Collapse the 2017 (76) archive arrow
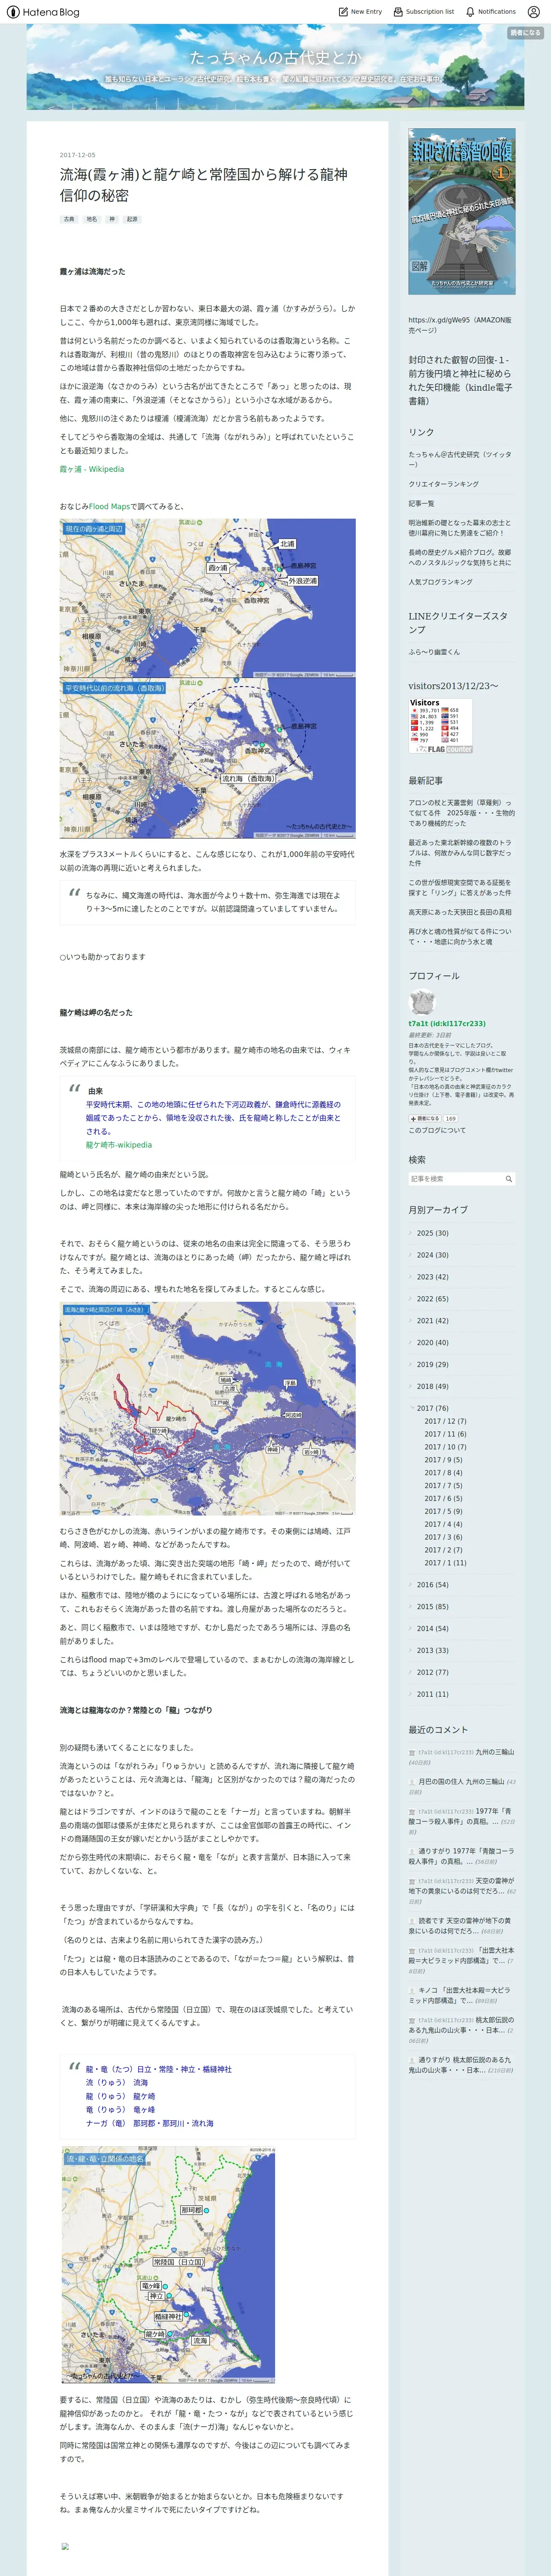 [411, 1408]
